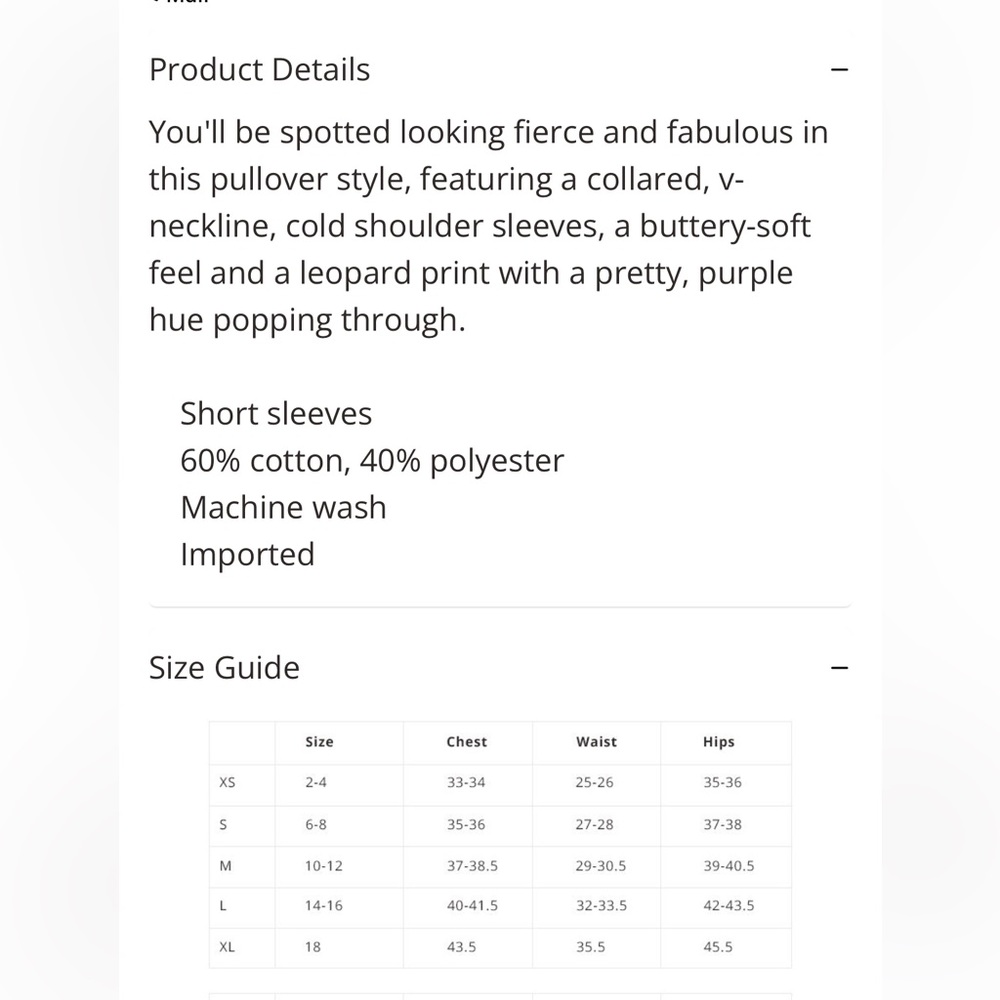This screenshot has height=1000, width=1000.
Task: Click the XS hips 35-36 cell
Action: coord(723,782)
